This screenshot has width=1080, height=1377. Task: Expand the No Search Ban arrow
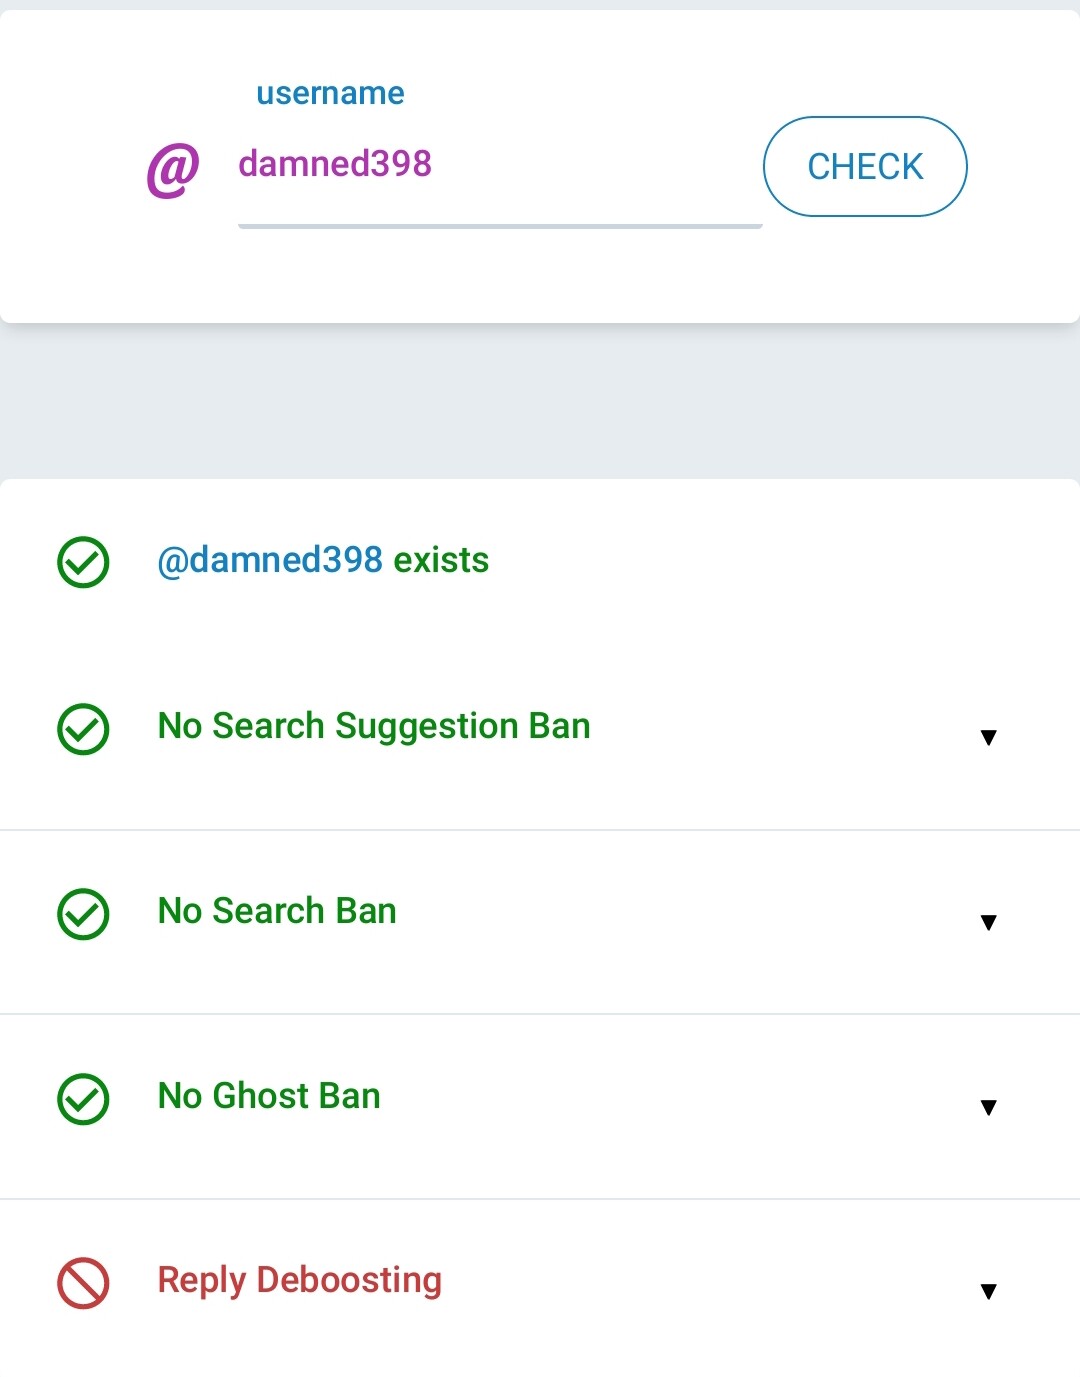(989, 922)
